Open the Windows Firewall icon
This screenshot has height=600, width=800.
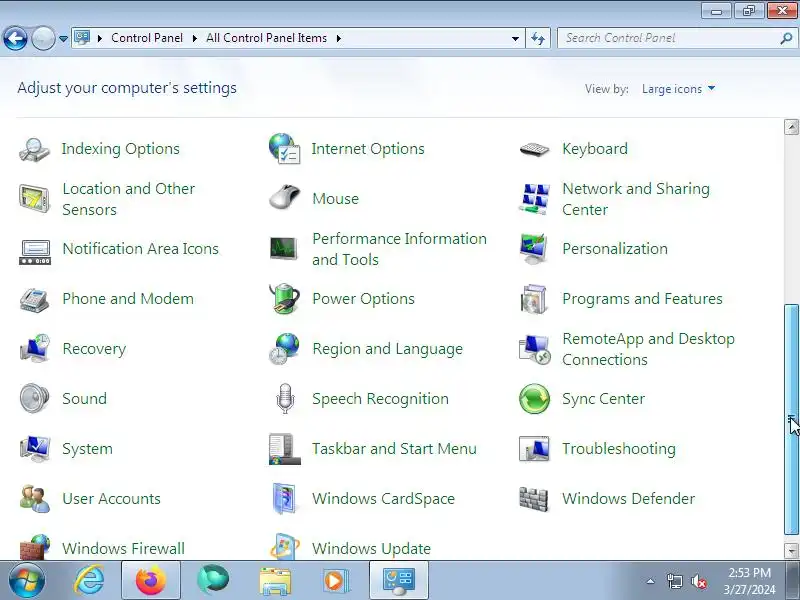(35, 547)
